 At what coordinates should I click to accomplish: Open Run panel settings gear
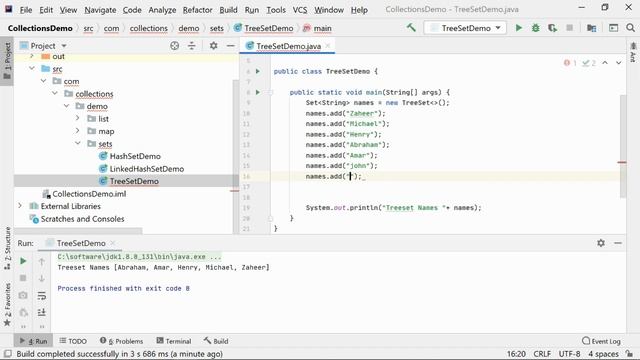tap(601, 243)
